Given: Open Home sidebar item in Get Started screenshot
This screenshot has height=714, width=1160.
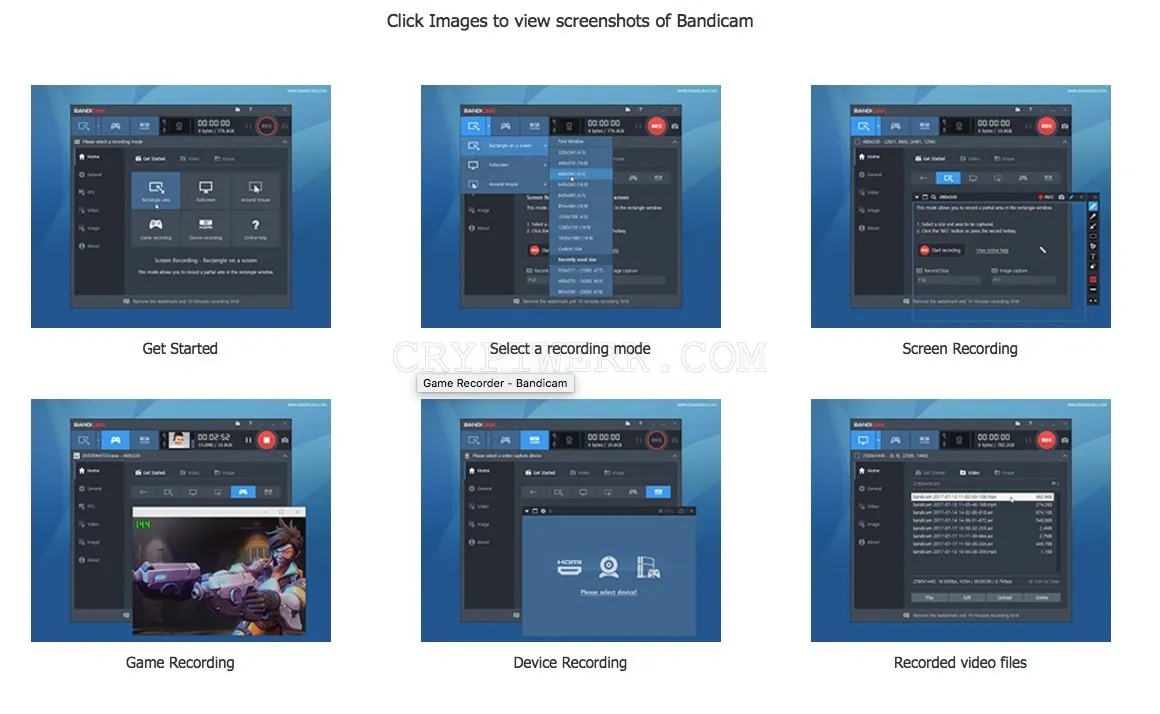Looking at the screenshot, I should tap(90, 157).
